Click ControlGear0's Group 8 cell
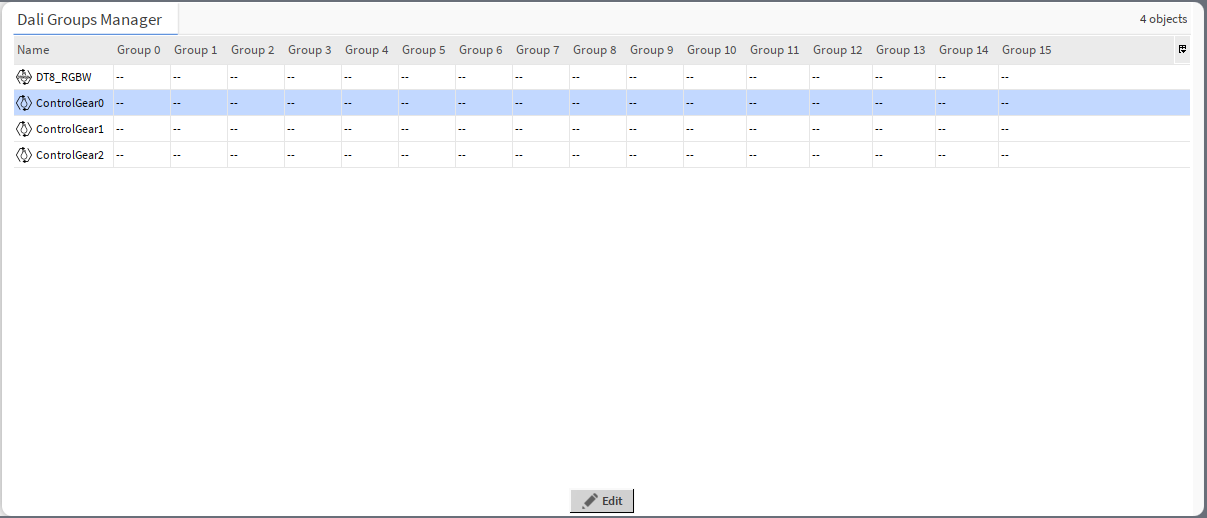The height and width of the screenshot is (518, 1207). (598, 103)
